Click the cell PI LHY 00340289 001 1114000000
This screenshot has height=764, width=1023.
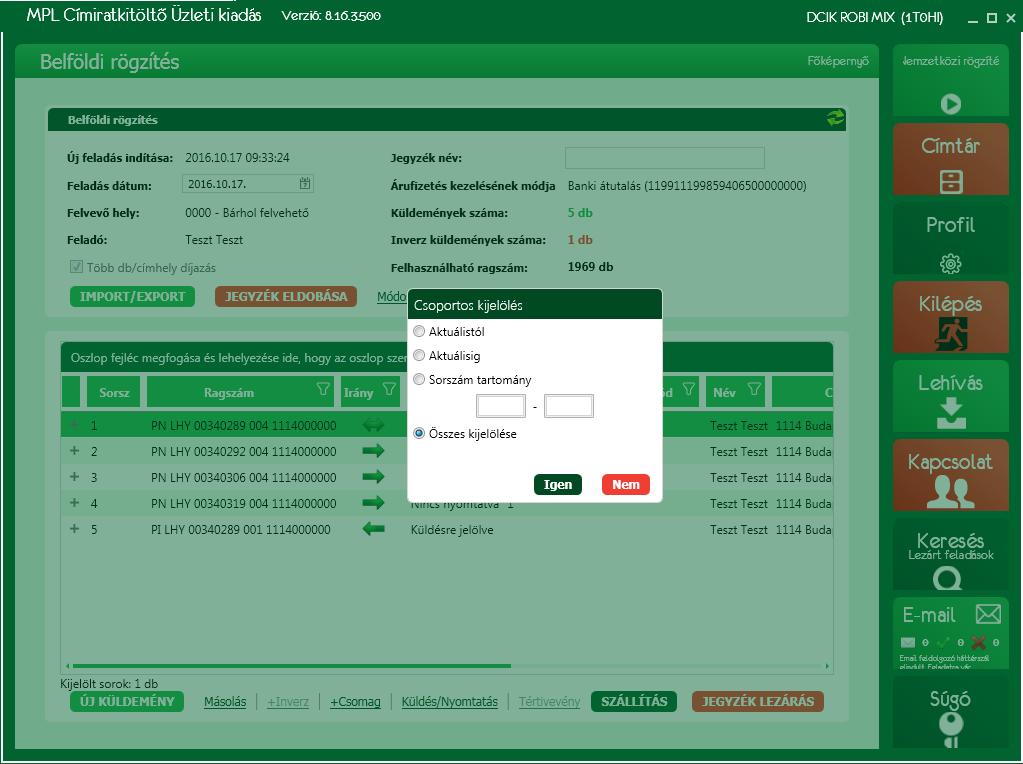point(241,530)
